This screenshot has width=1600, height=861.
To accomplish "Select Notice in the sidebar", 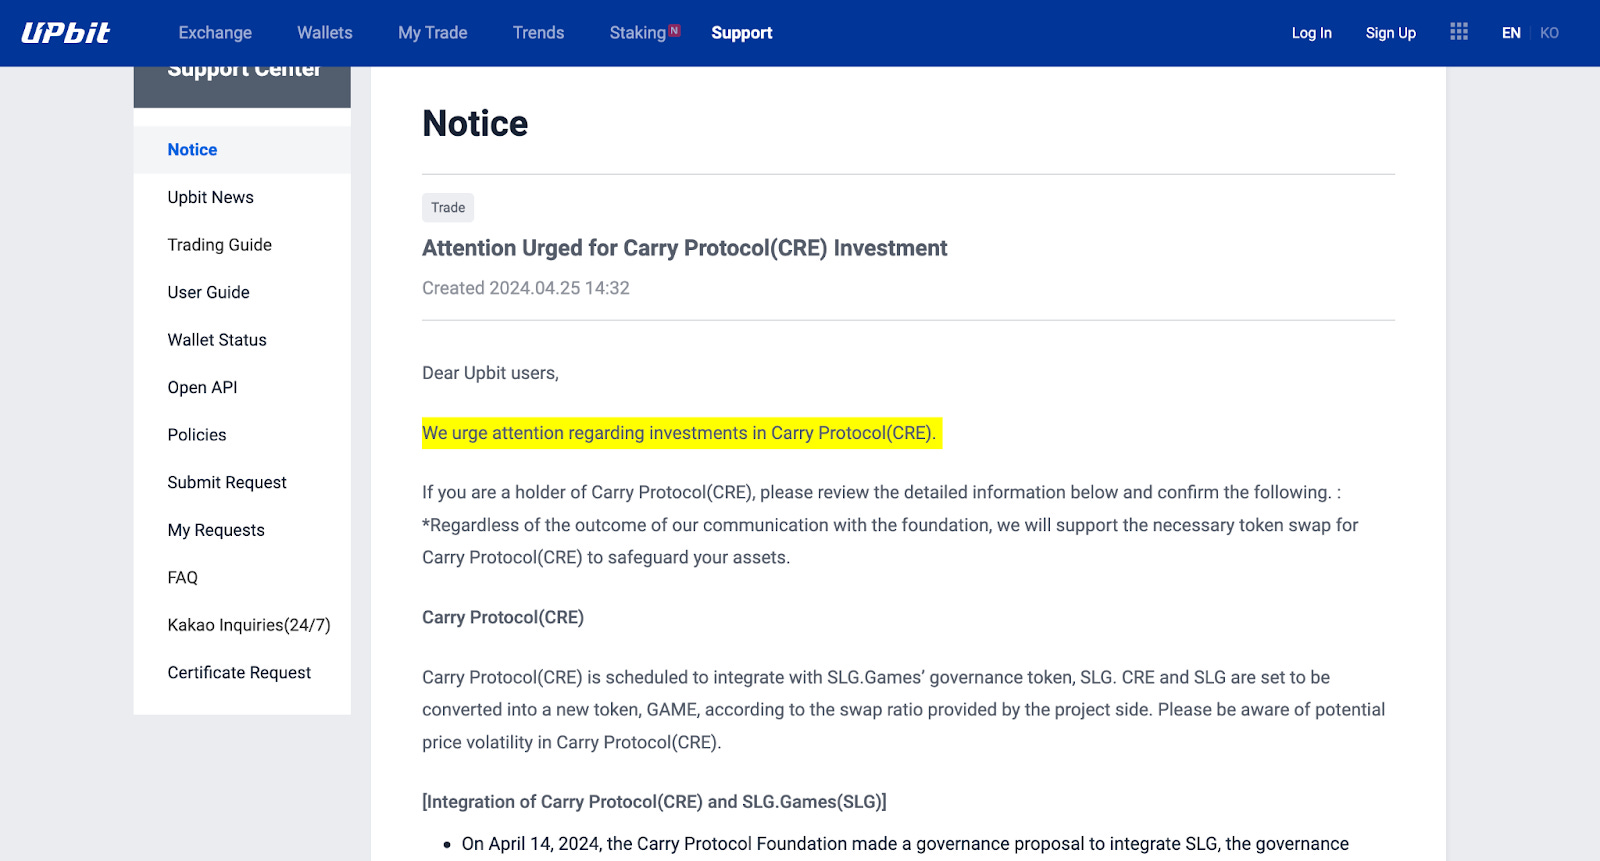I will [242, 150].
